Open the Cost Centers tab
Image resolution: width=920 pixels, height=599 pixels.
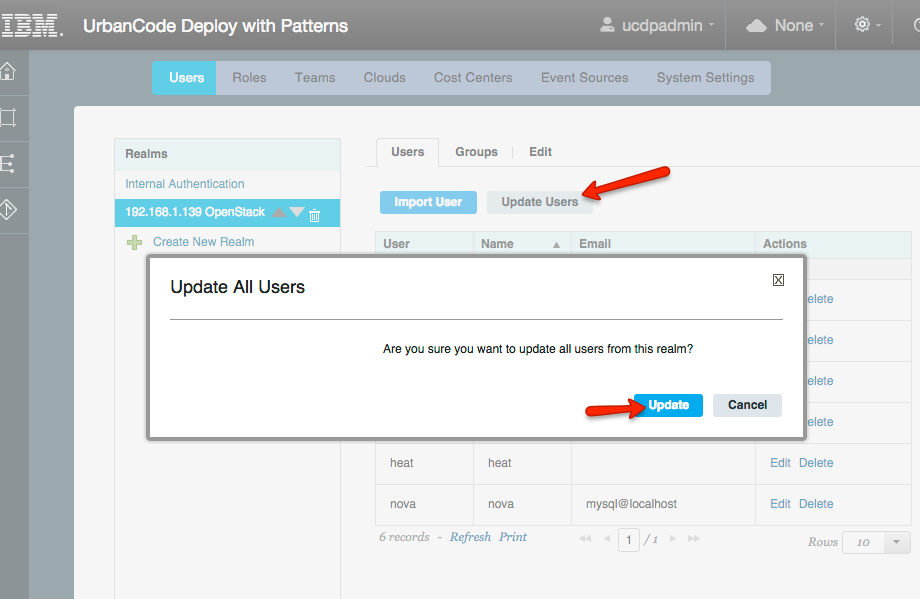click(473, 77)
